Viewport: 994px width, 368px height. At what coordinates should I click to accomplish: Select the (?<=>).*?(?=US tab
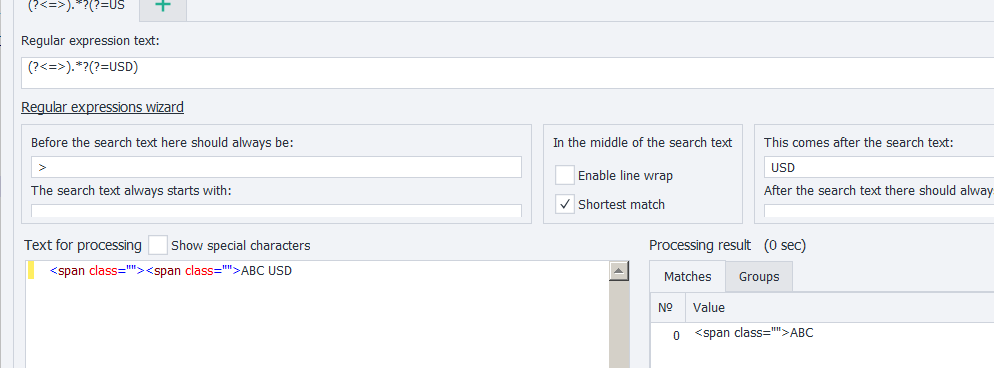(x=76, y=7)
